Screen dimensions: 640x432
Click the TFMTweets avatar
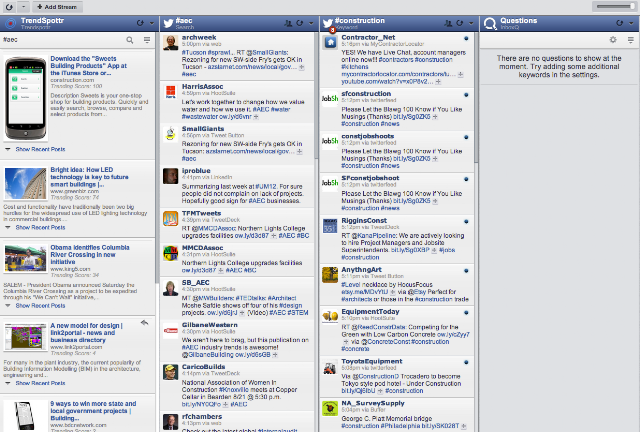point(170,218)
